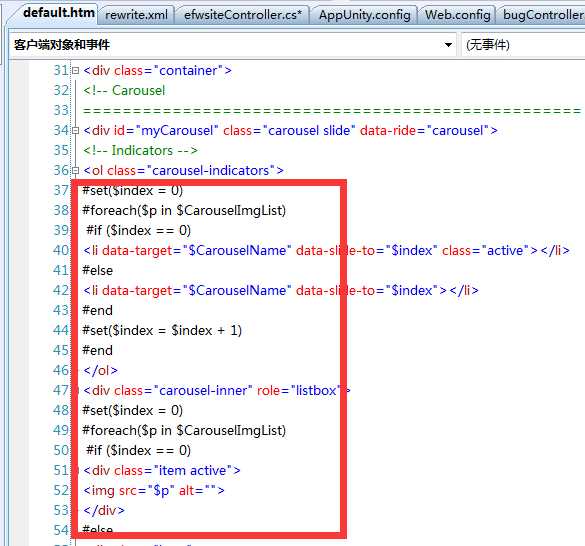
Task: Click '#else' on line 41
Action: pos(97,270)
